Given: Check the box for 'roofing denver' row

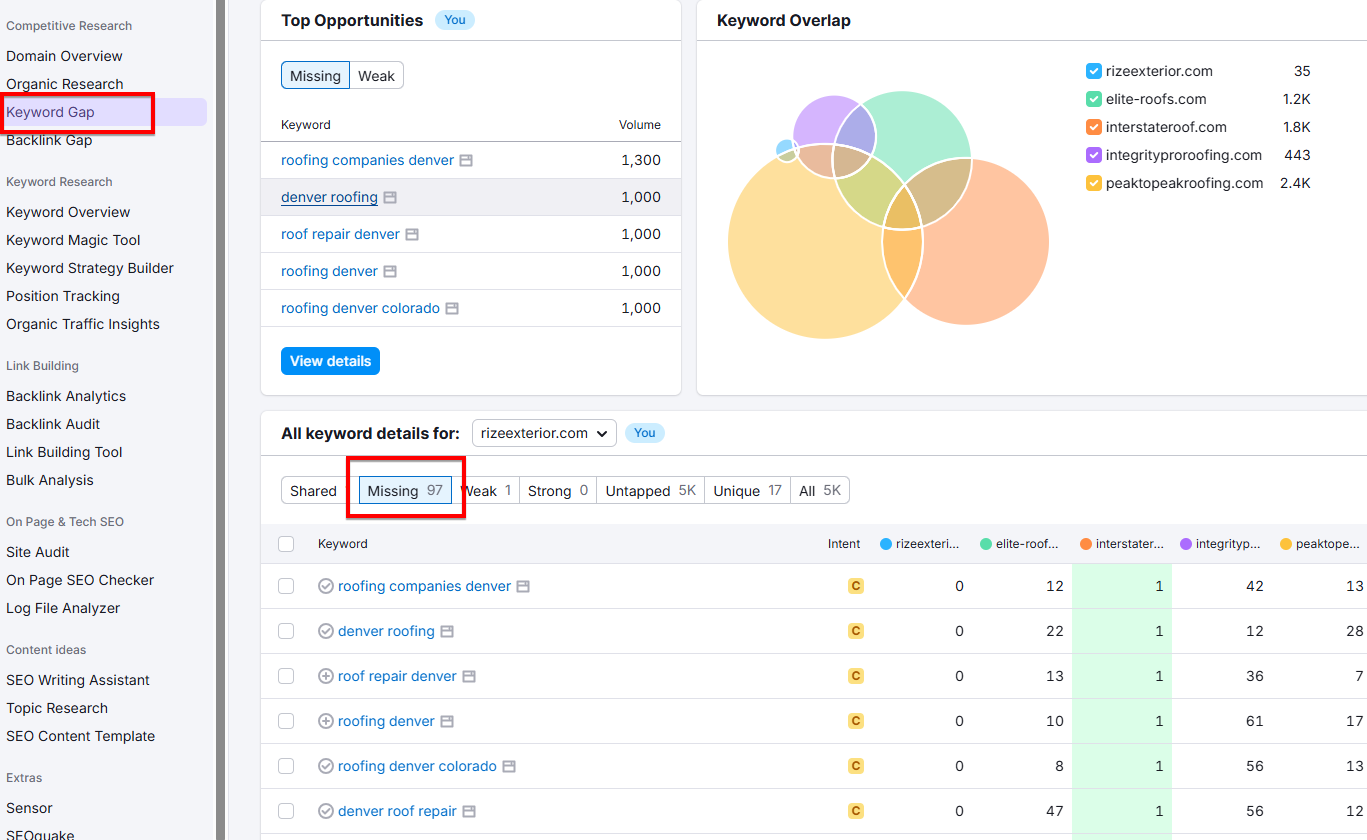Looking at the screenshot, I should pyautogui.click(x=286, y=721).
